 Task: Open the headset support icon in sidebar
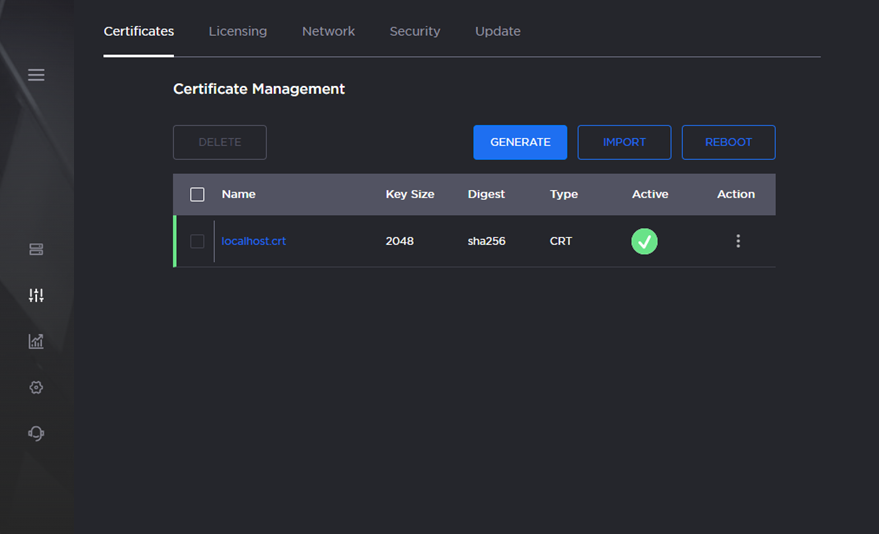[x=36, y=433]
